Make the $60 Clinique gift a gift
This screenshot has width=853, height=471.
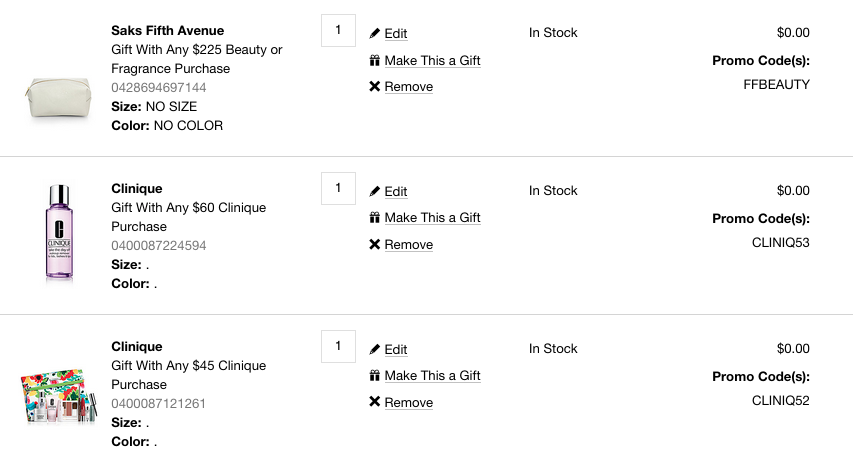coord(432,218)
